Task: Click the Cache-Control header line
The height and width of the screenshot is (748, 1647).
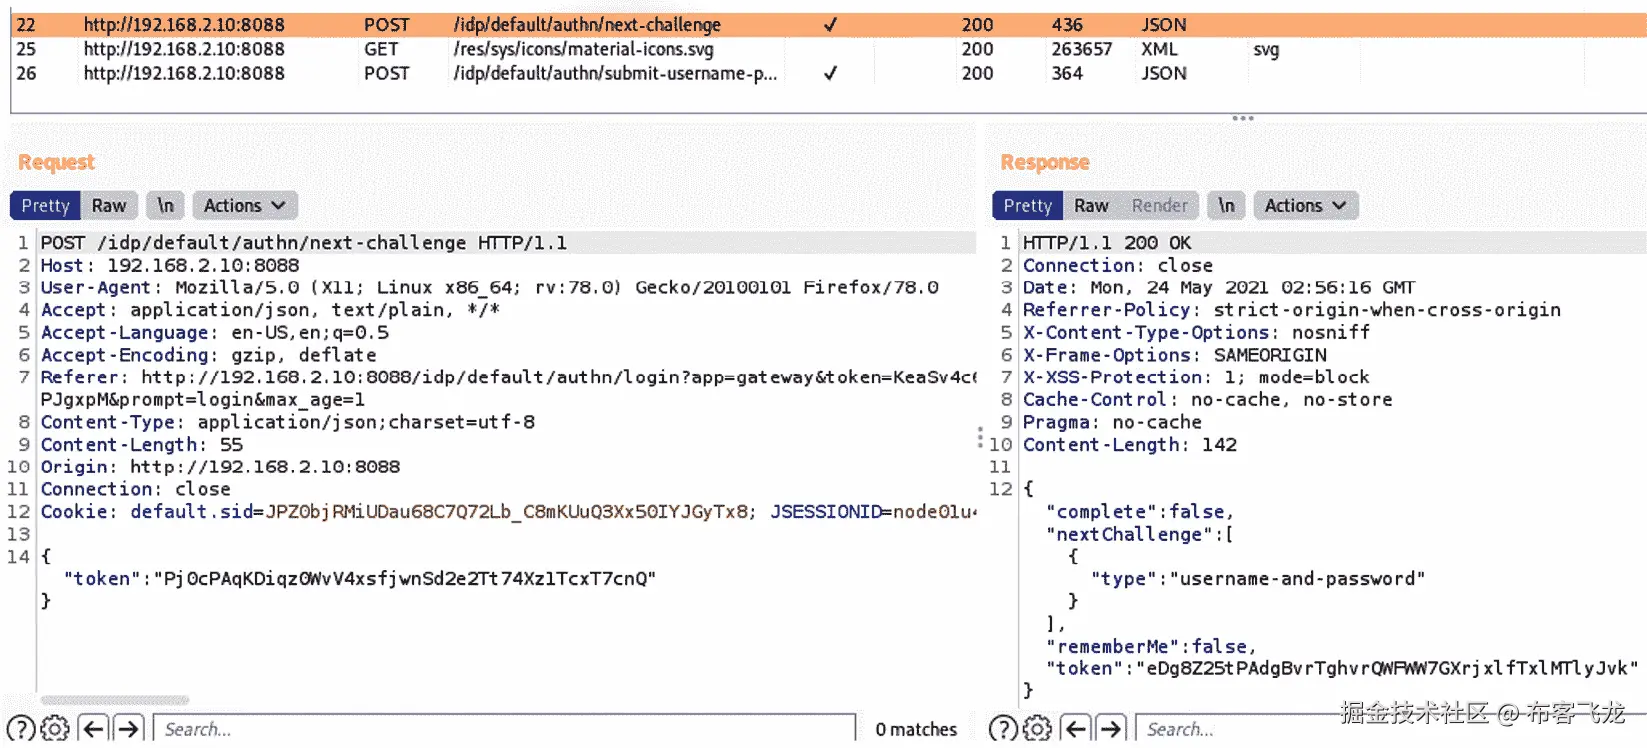Action: [x=1207, y=400]
